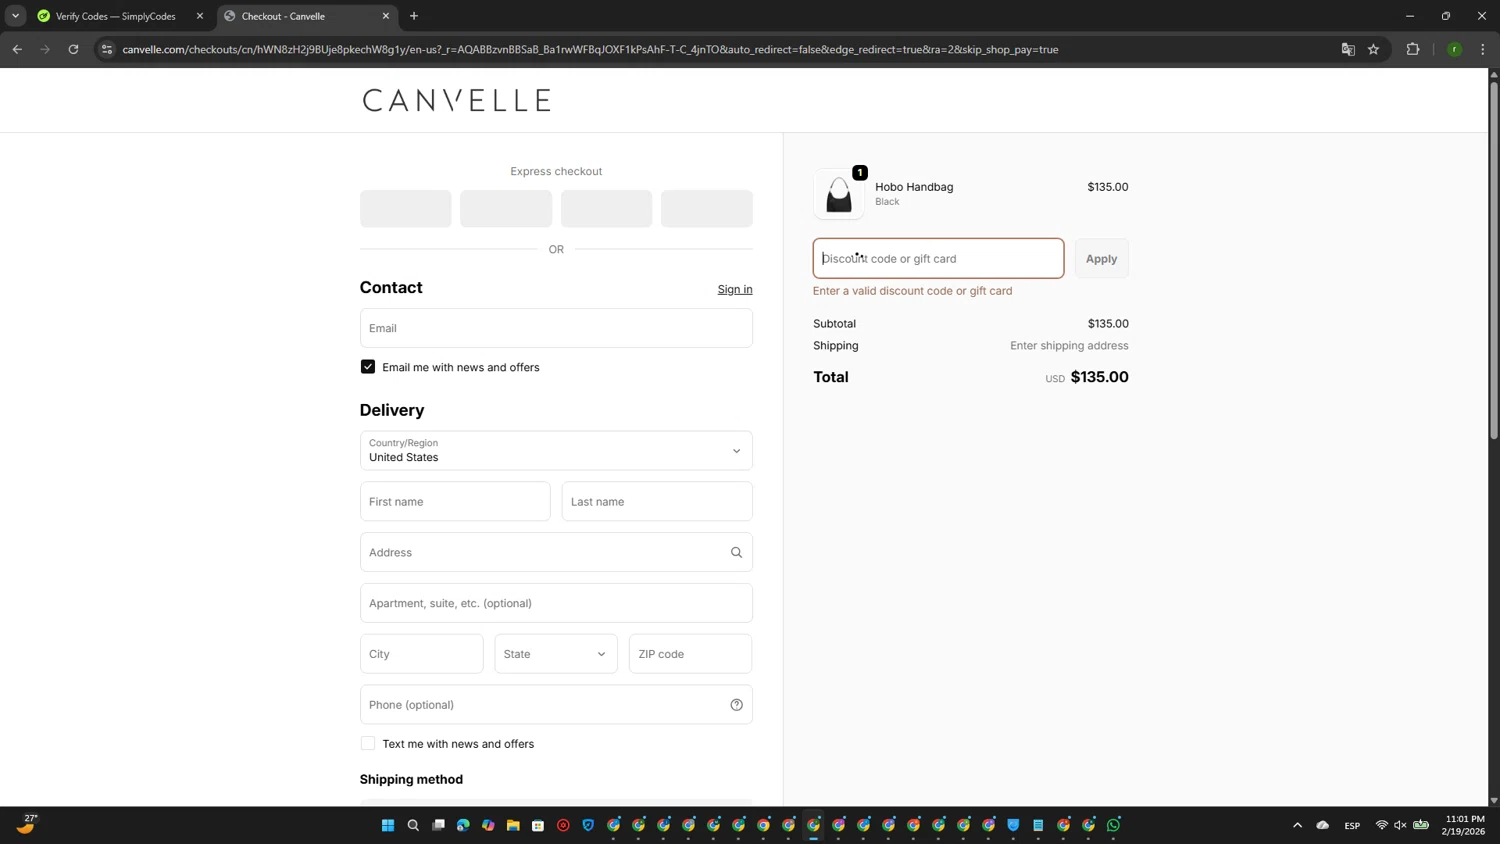Click the last express checkout button
Image resolution: width=1500 pixels, height=844 pixels.
click(707, 209)
